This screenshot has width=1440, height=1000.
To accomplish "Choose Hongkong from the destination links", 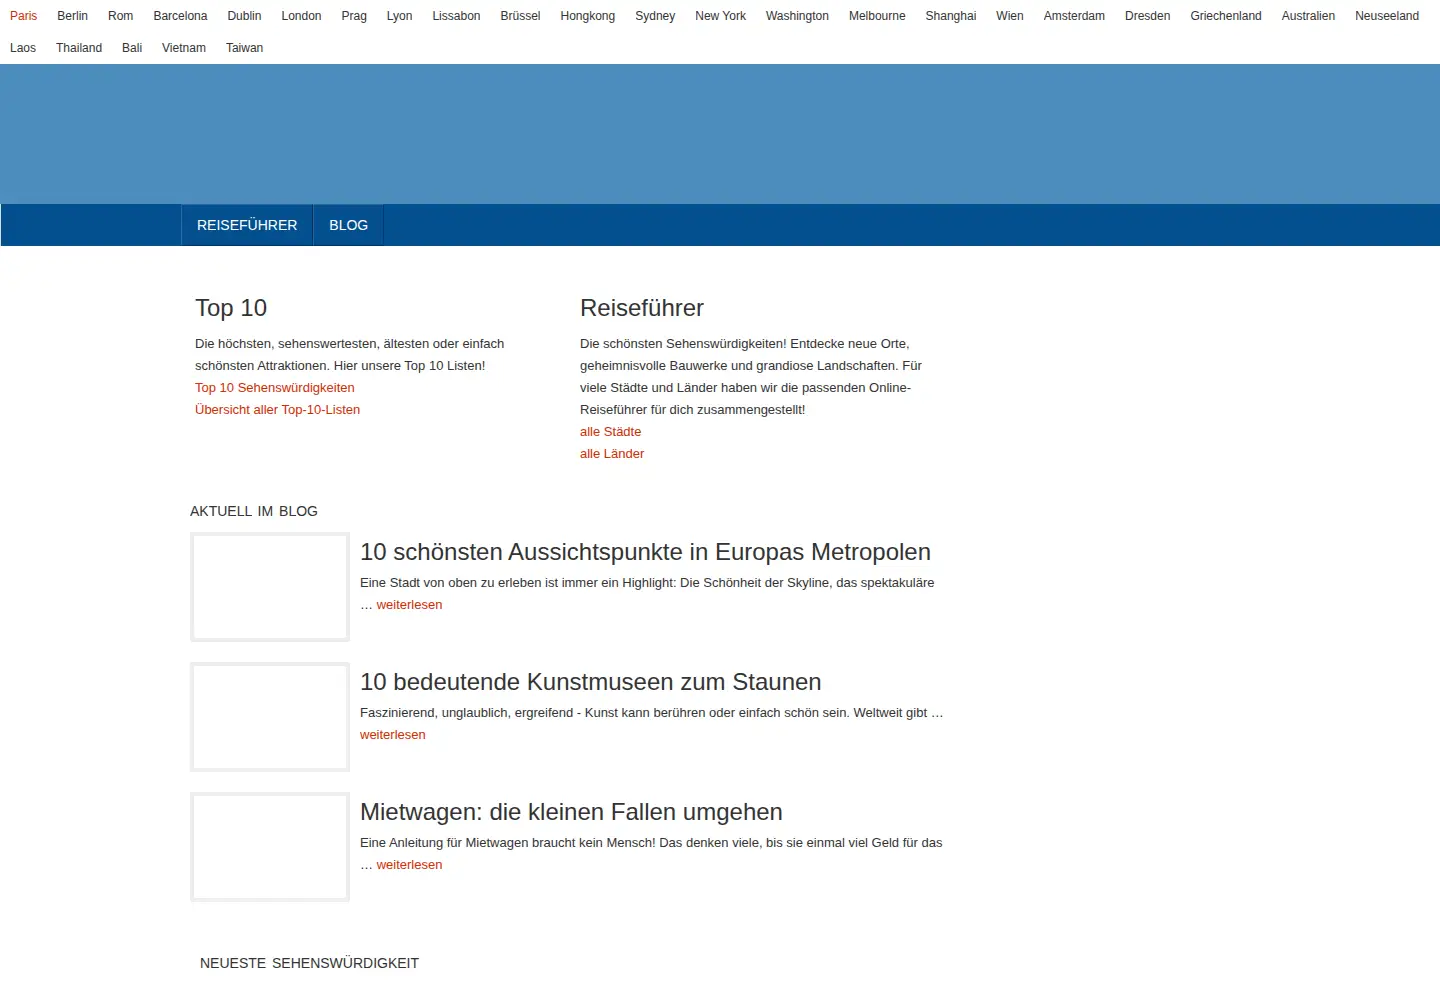I will pos(587,16).
